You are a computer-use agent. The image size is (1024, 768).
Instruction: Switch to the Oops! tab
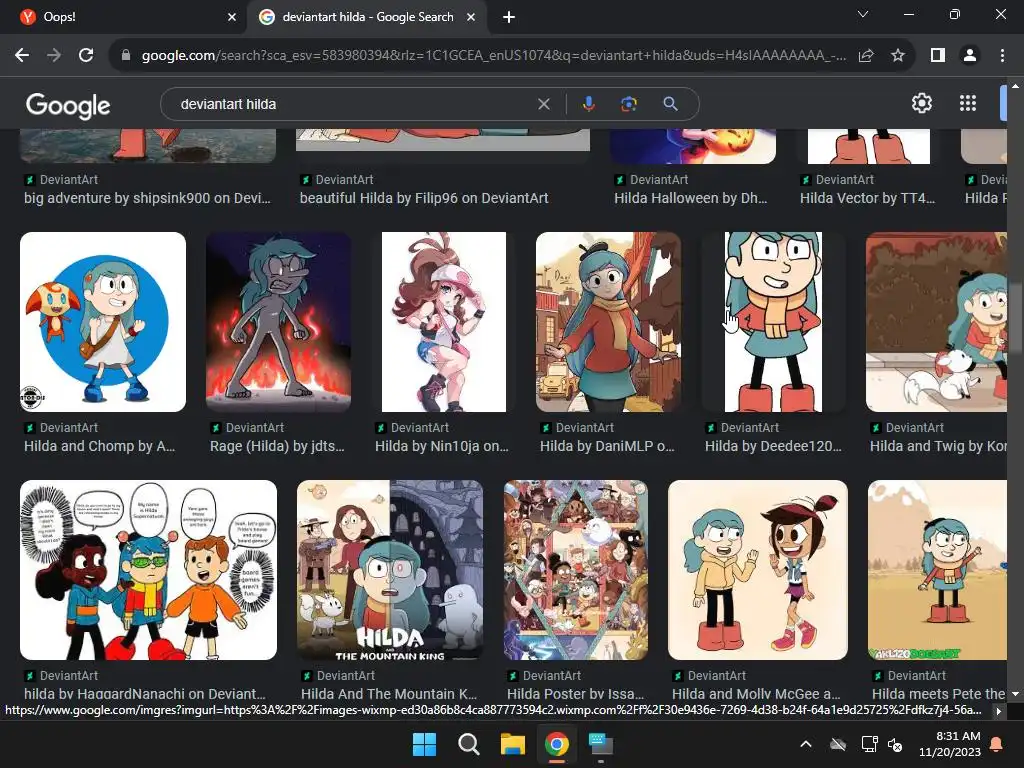click(x=124, y=18)
